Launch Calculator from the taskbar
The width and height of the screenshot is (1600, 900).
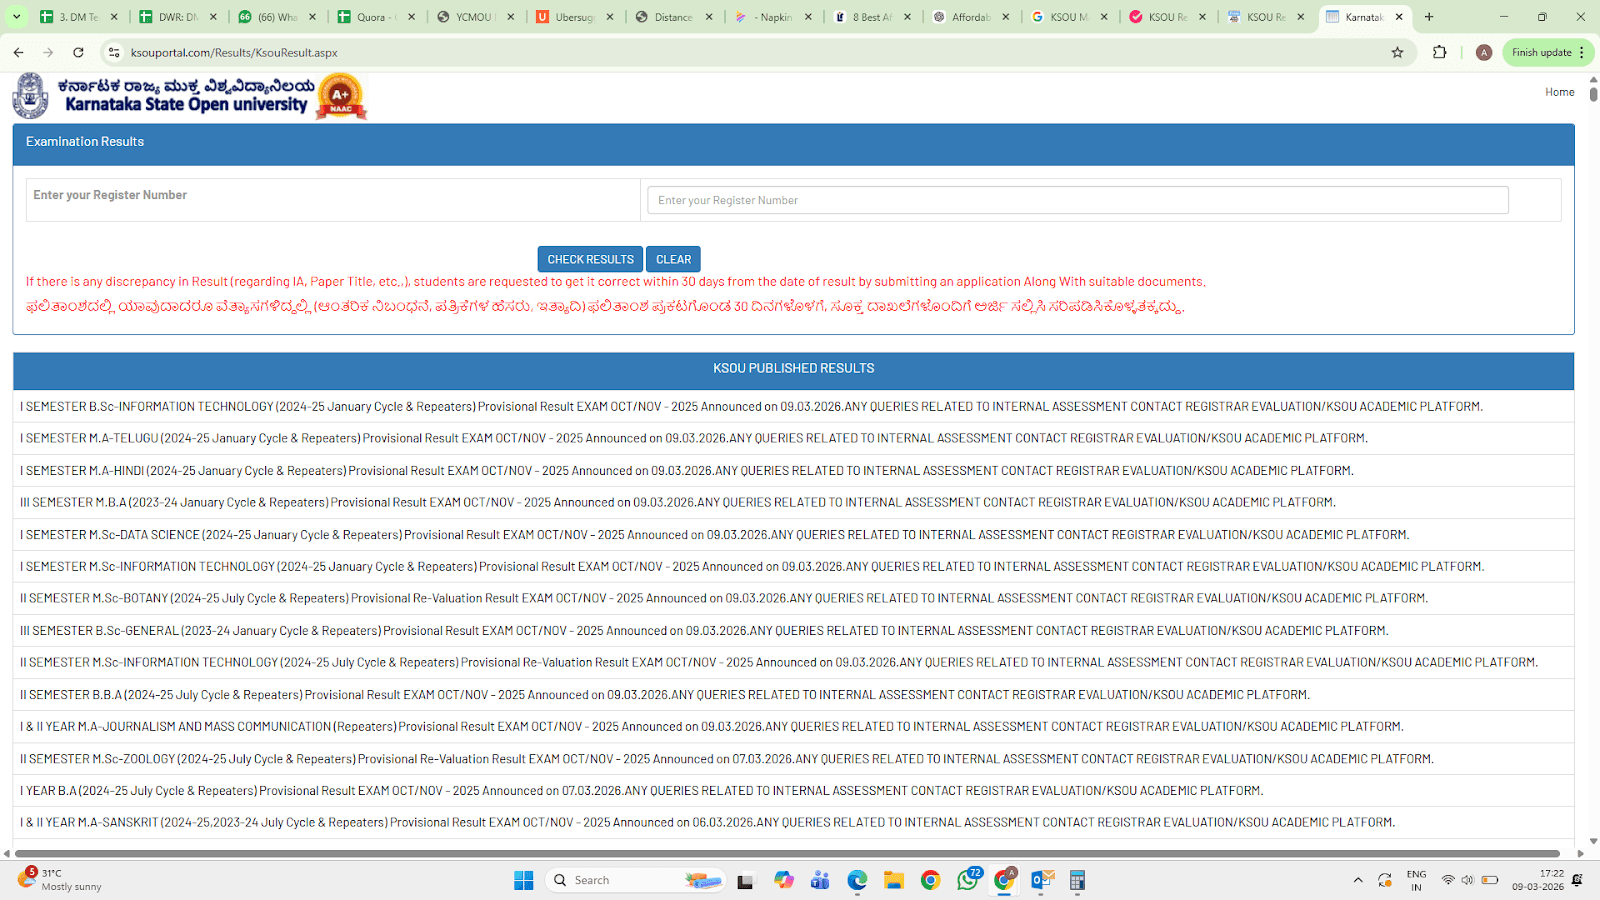(x=1077, y=880)
